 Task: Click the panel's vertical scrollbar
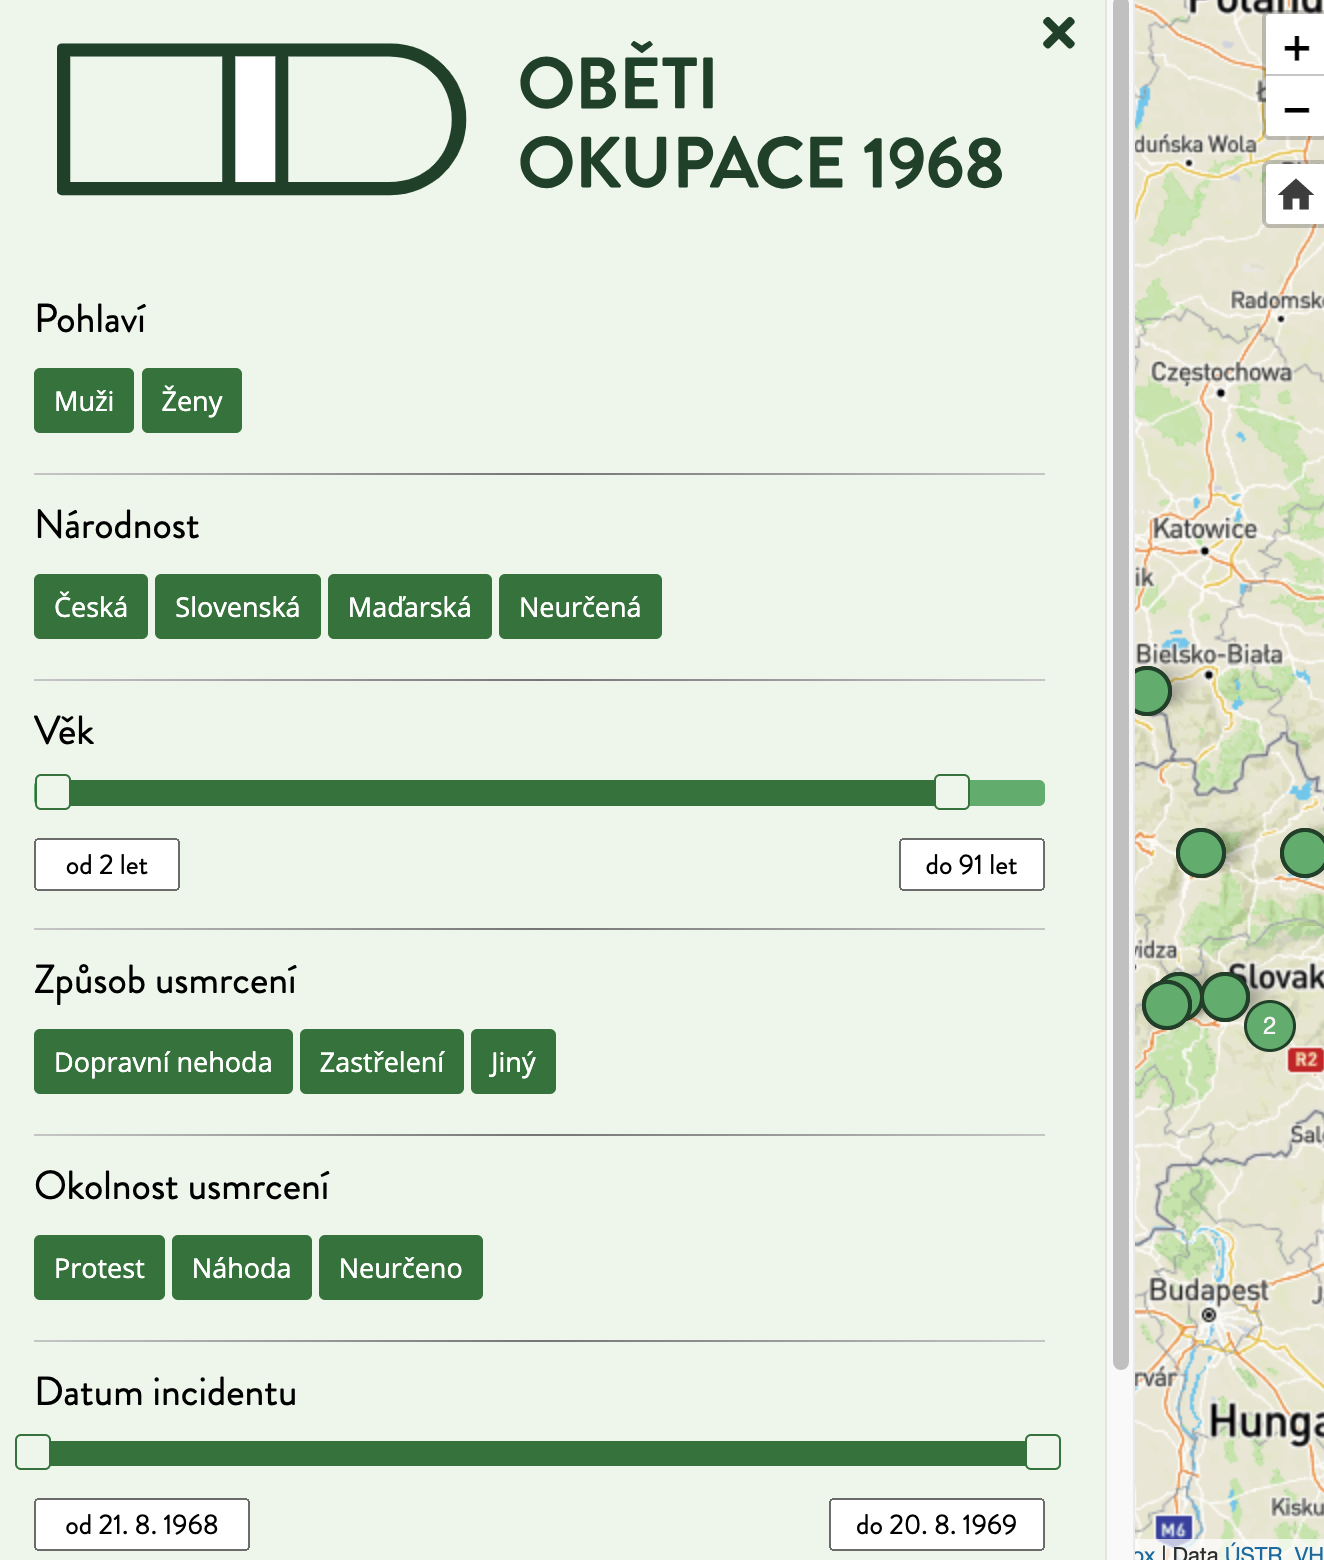coord(1121,685)
